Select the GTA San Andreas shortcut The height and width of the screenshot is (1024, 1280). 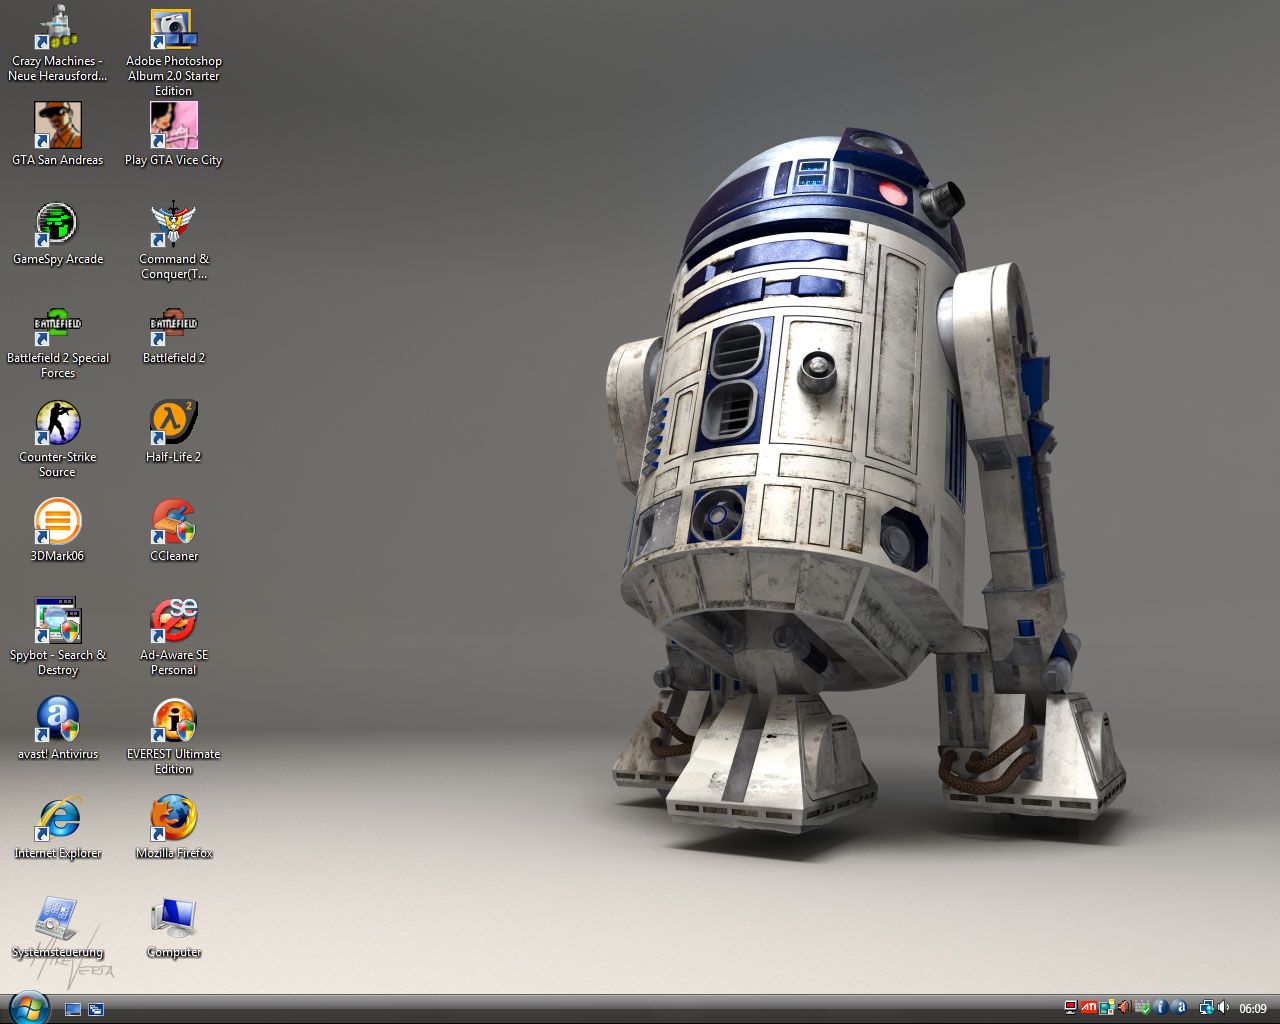tap(57, 134)
